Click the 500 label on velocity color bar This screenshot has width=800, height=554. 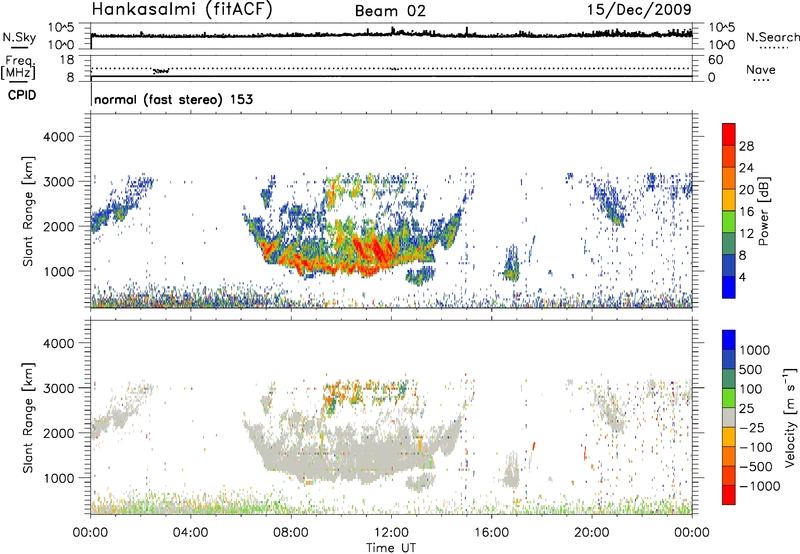(751, 369)
